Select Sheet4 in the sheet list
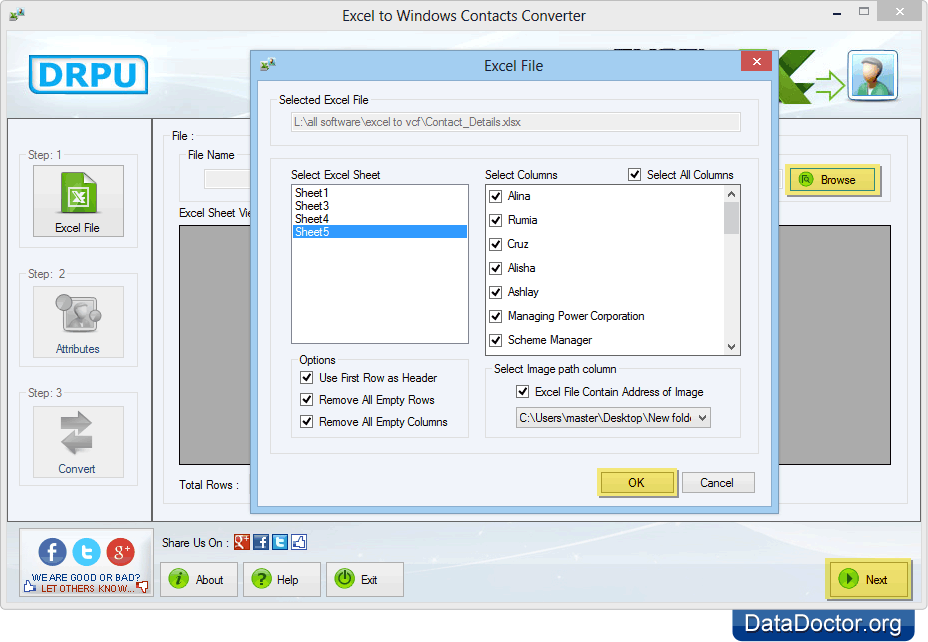928x642 pixels. [x=379, y=219]
